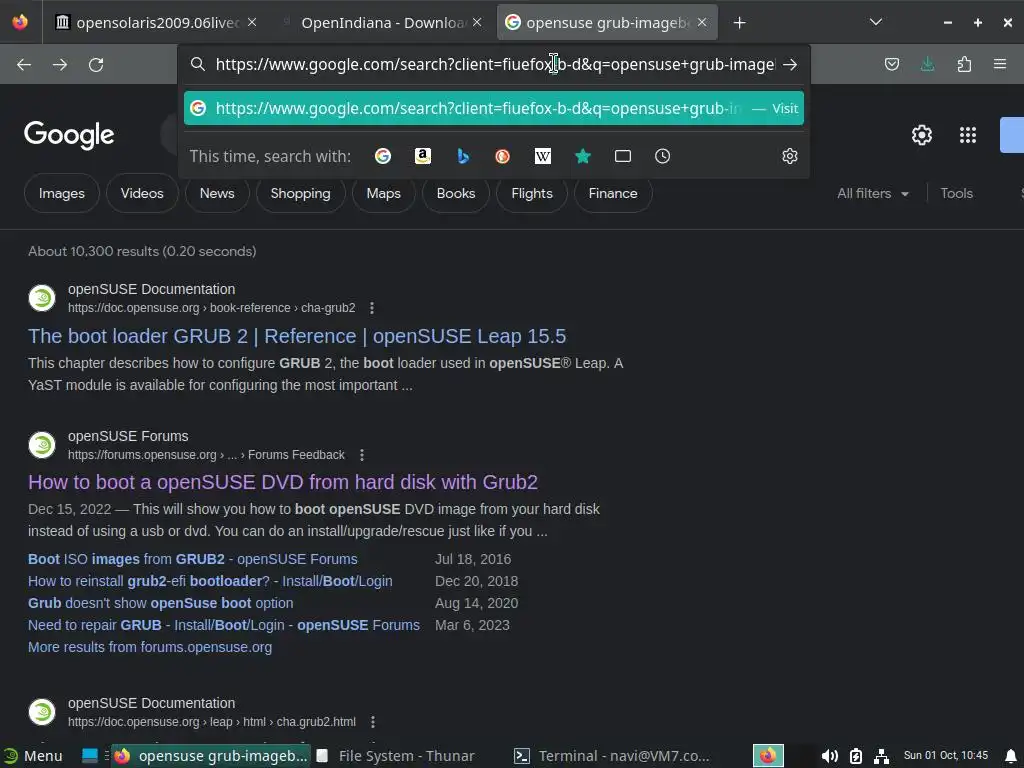
Task: Open options for openSUSE Forums result
Action: (362, 455)
